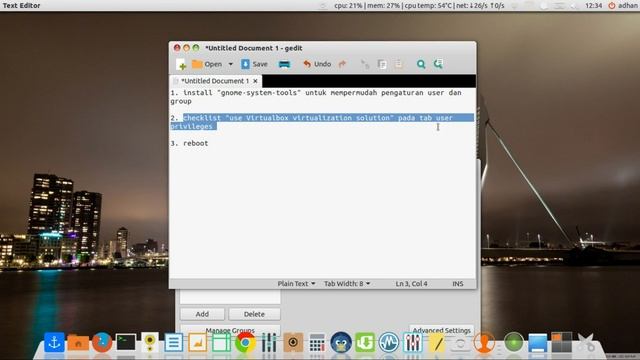Open the brown package box app

click(x=293, y=342)
